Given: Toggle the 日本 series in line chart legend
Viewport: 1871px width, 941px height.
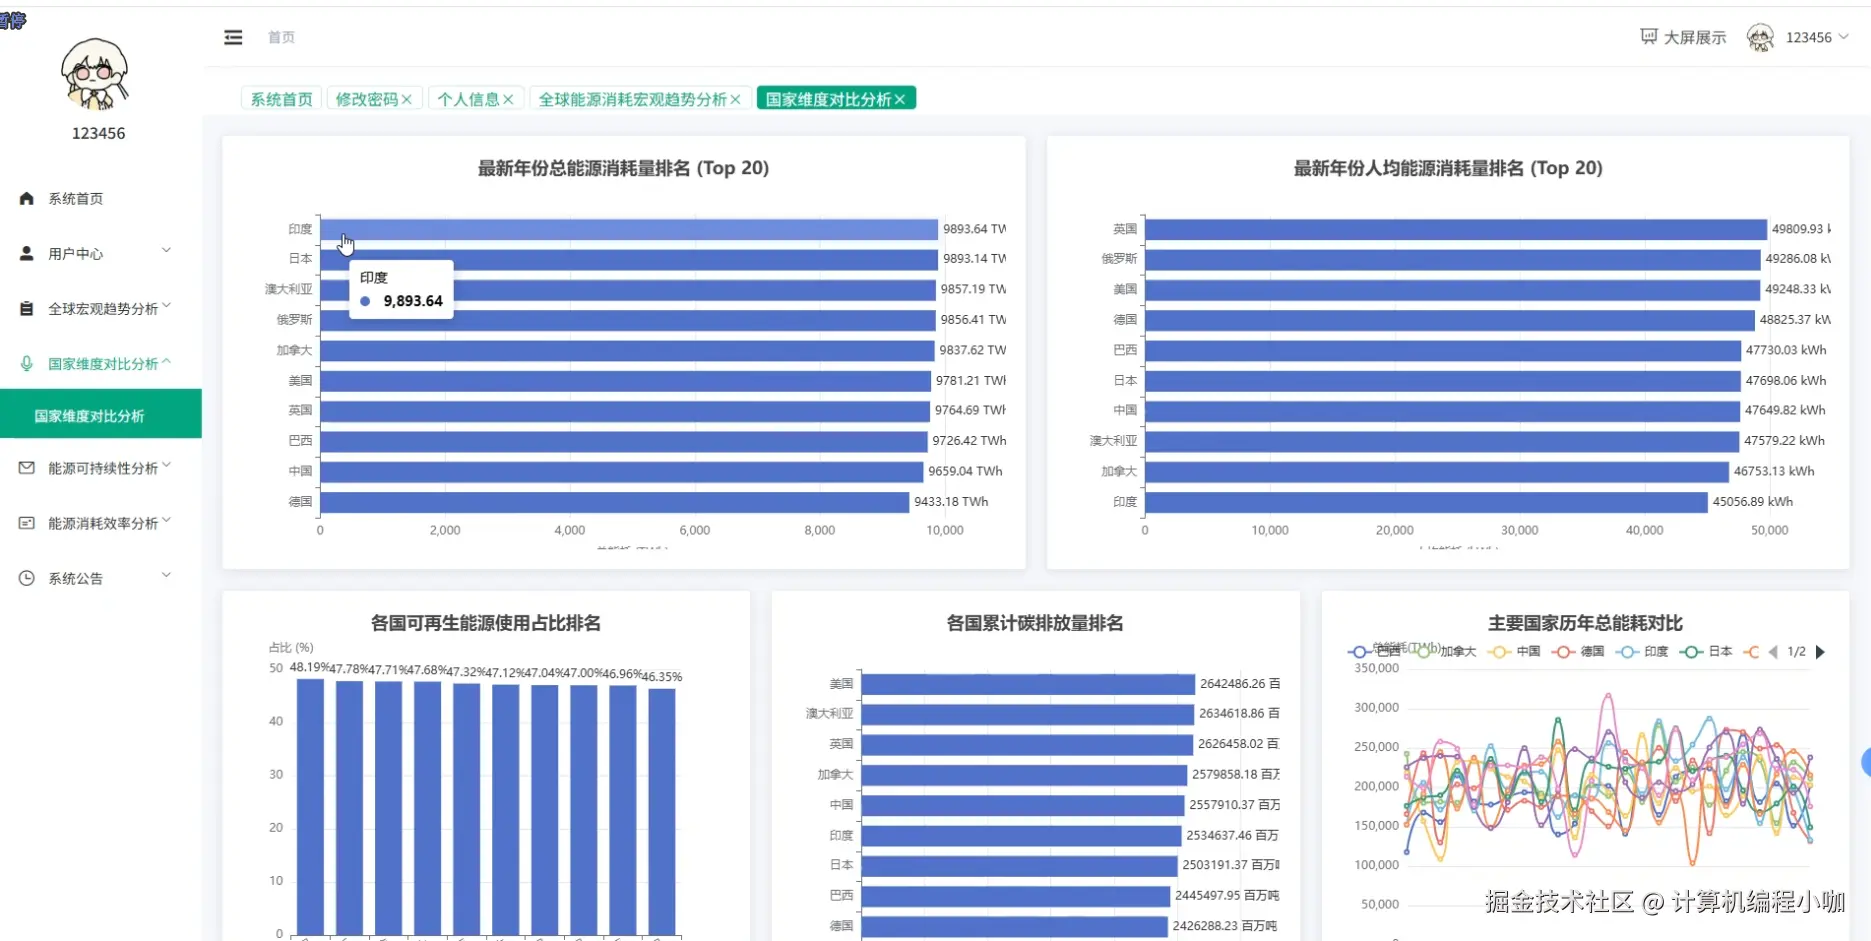Looking at the screenshot, I should (1706, 651).
